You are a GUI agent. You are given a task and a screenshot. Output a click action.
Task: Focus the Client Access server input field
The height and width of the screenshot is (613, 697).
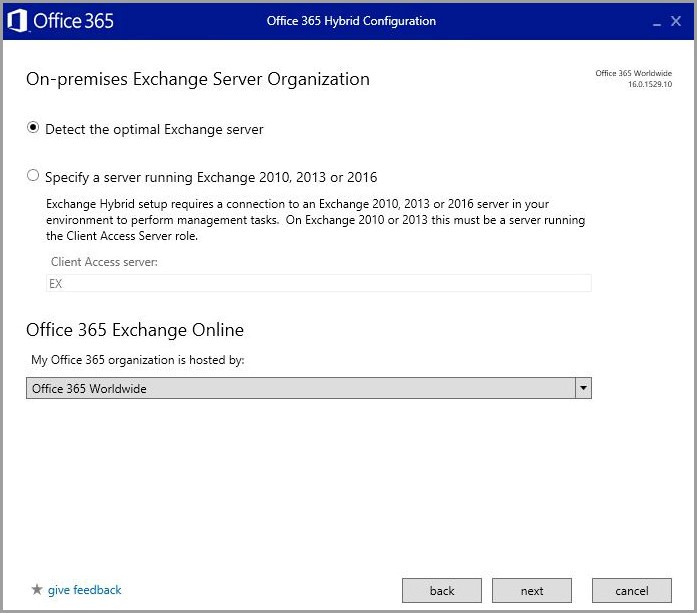click(x=319, y=283)
